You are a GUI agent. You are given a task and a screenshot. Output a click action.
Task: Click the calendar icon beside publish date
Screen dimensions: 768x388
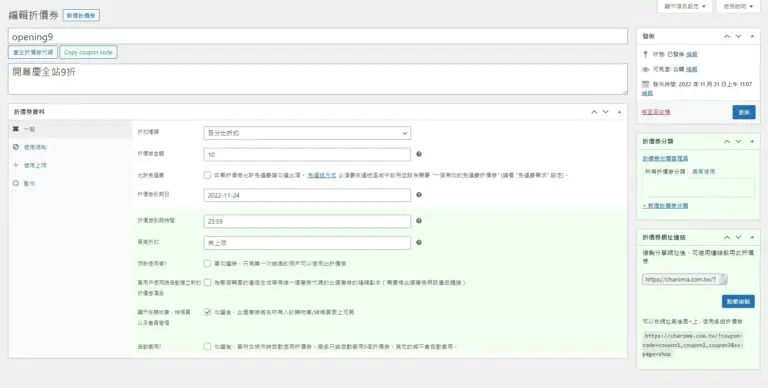(x=646, y=84)
